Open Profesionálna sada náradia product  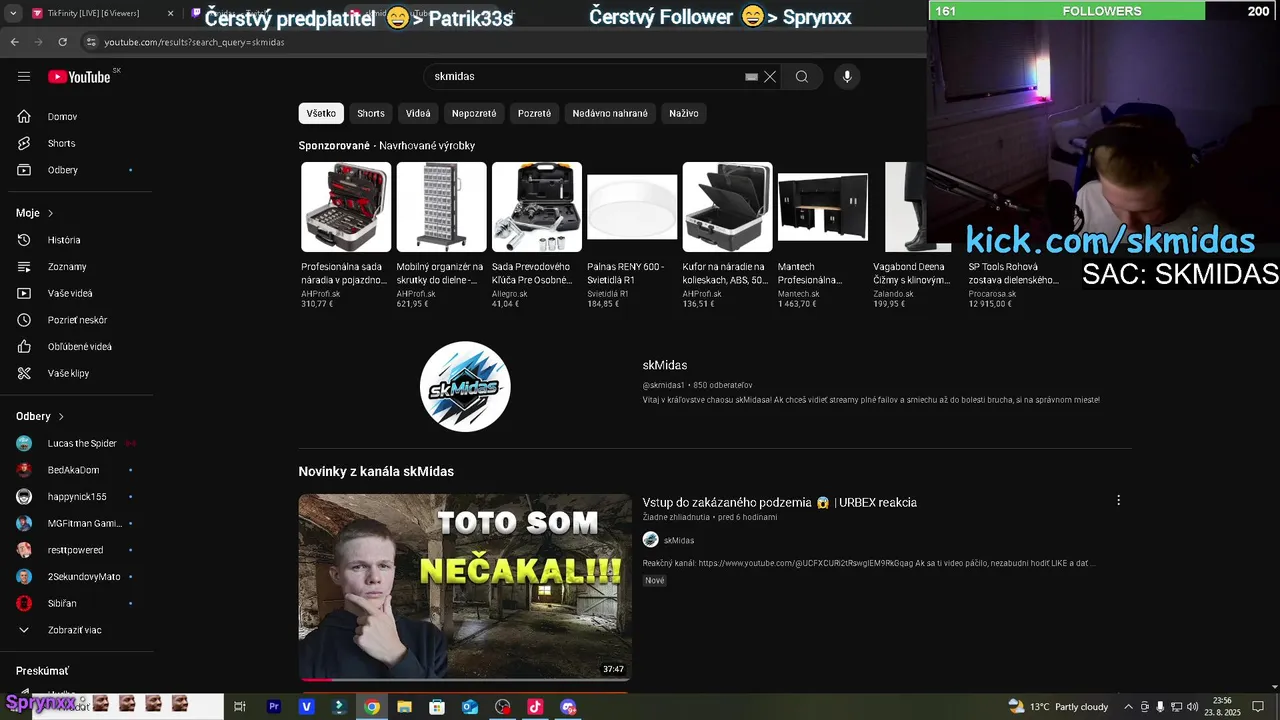pos(346,235)
